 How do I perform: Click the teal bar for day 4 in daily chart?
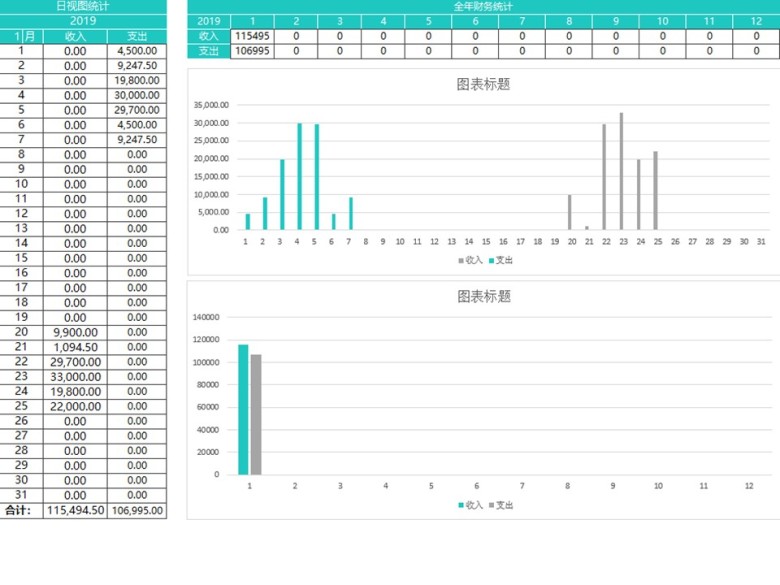pyautogui.click(x=299, y=176)
